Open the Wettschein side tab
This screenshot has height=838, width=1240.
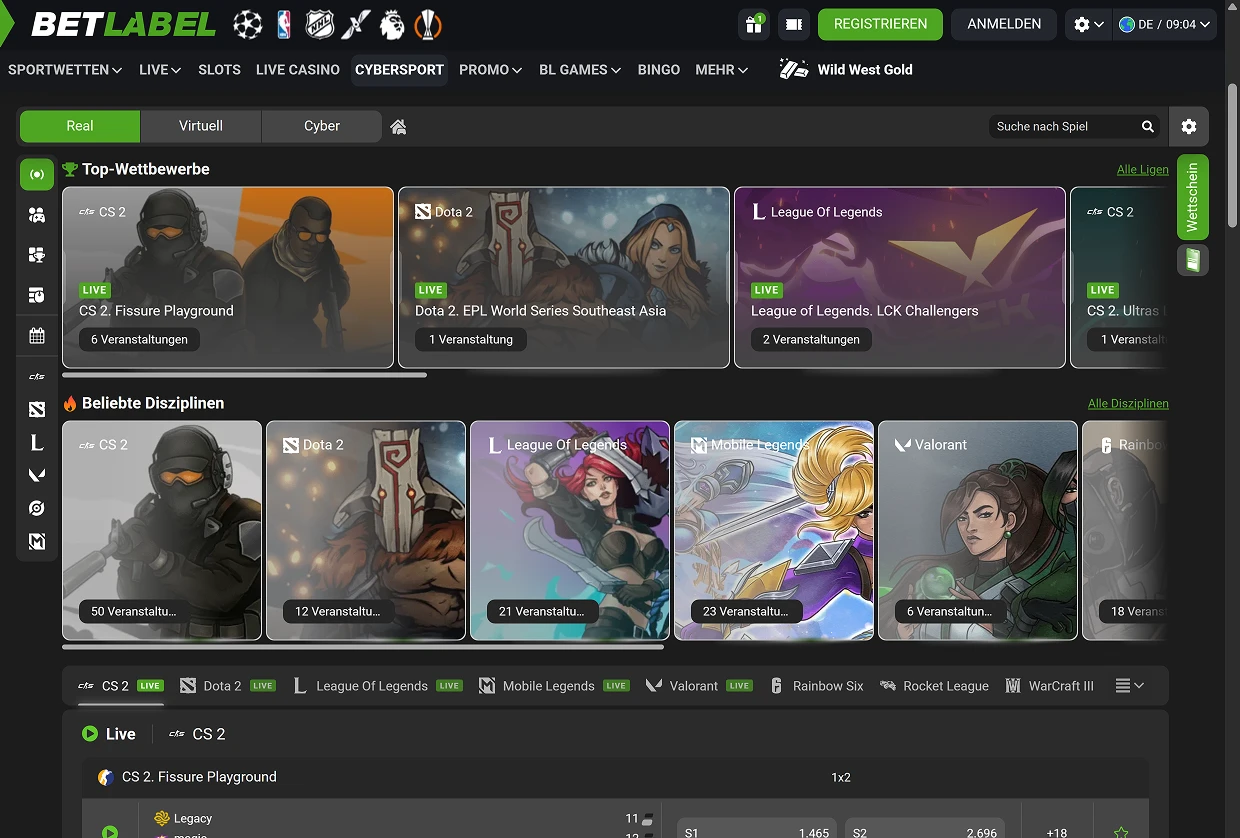(1193, 197)
